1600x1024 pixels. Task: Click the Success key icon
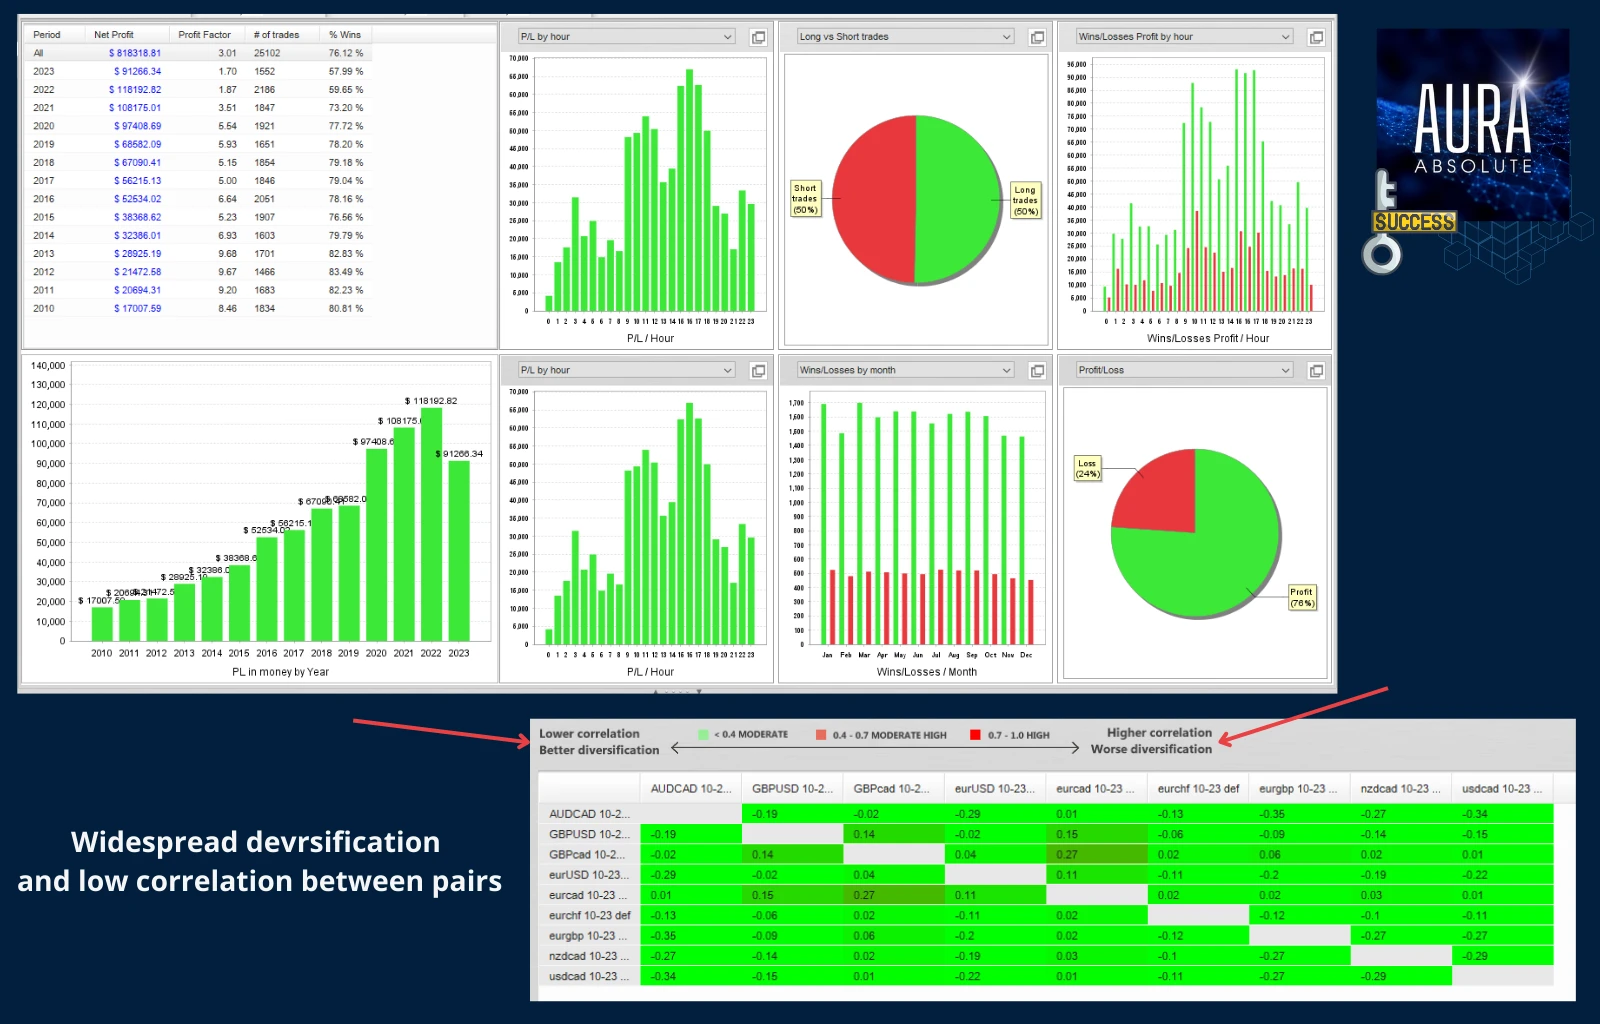point(1385,225)
